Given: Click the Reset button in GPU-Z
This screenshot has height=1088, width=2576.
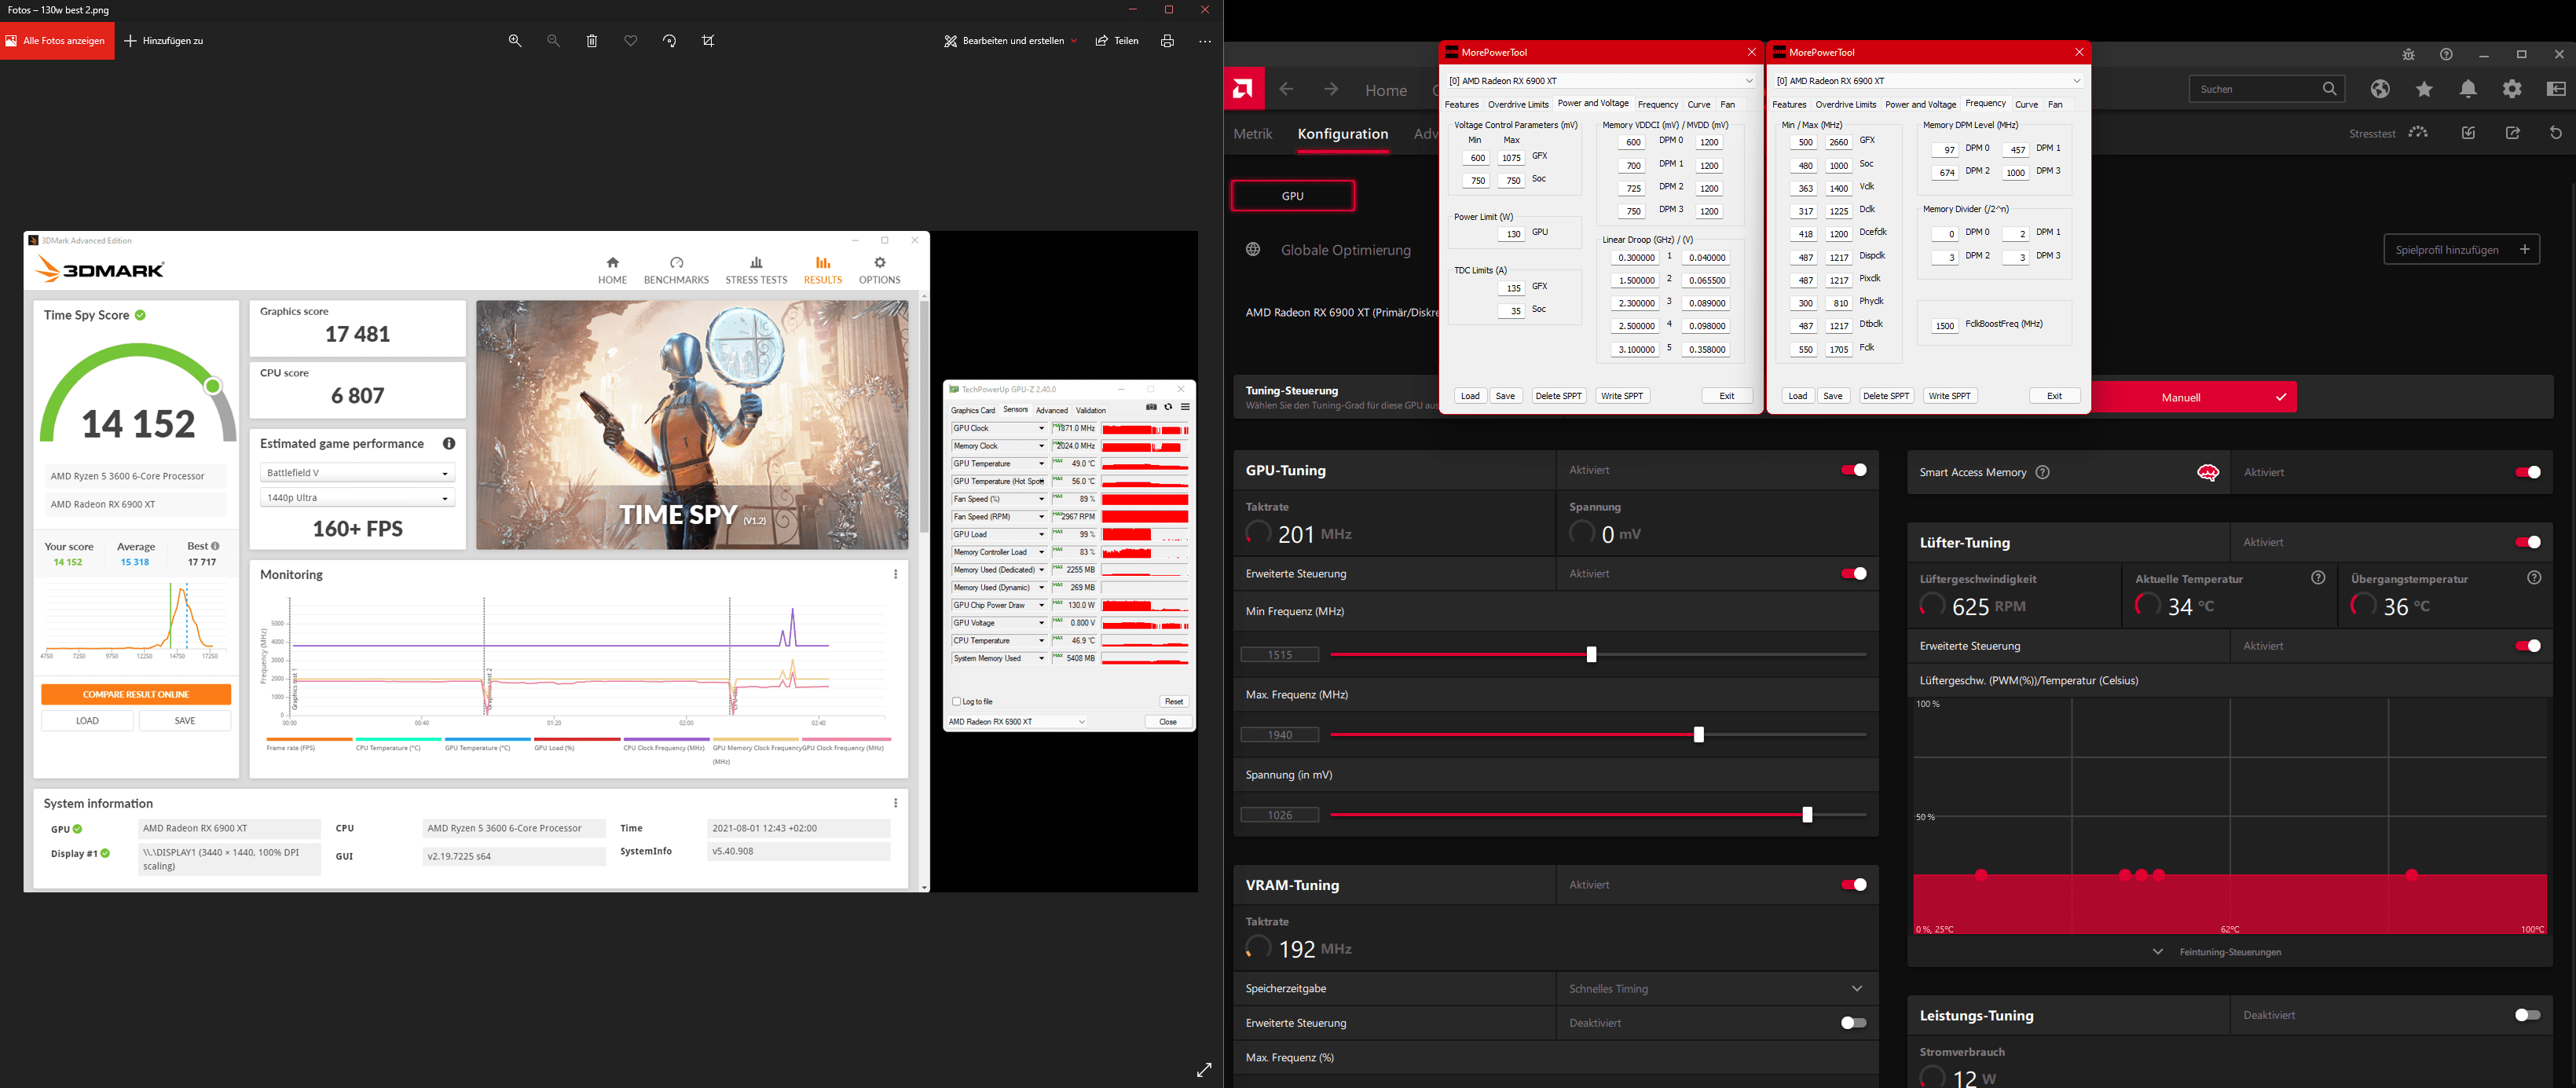Looking at the screenshot, I should [x=1174, y=702].
